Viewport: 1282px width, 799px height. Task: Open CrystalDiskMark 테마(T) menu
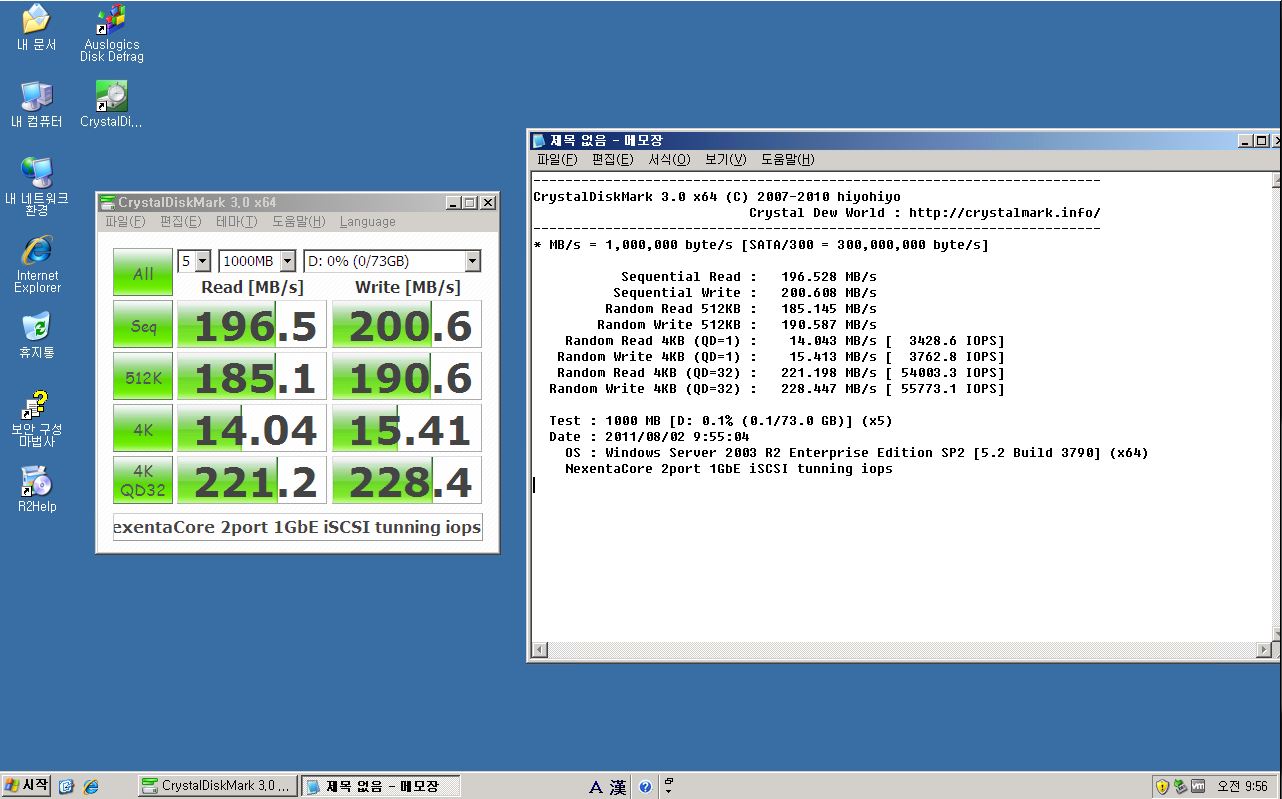pos(236,222)
